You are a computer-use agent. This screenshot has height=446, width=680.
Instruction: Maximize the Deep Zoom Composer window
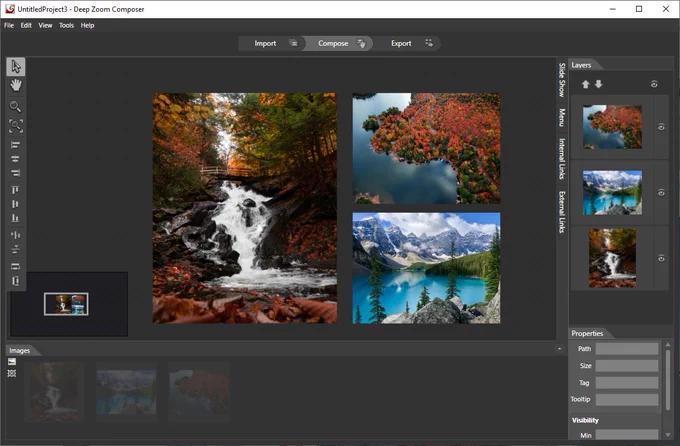coord(639,9)
